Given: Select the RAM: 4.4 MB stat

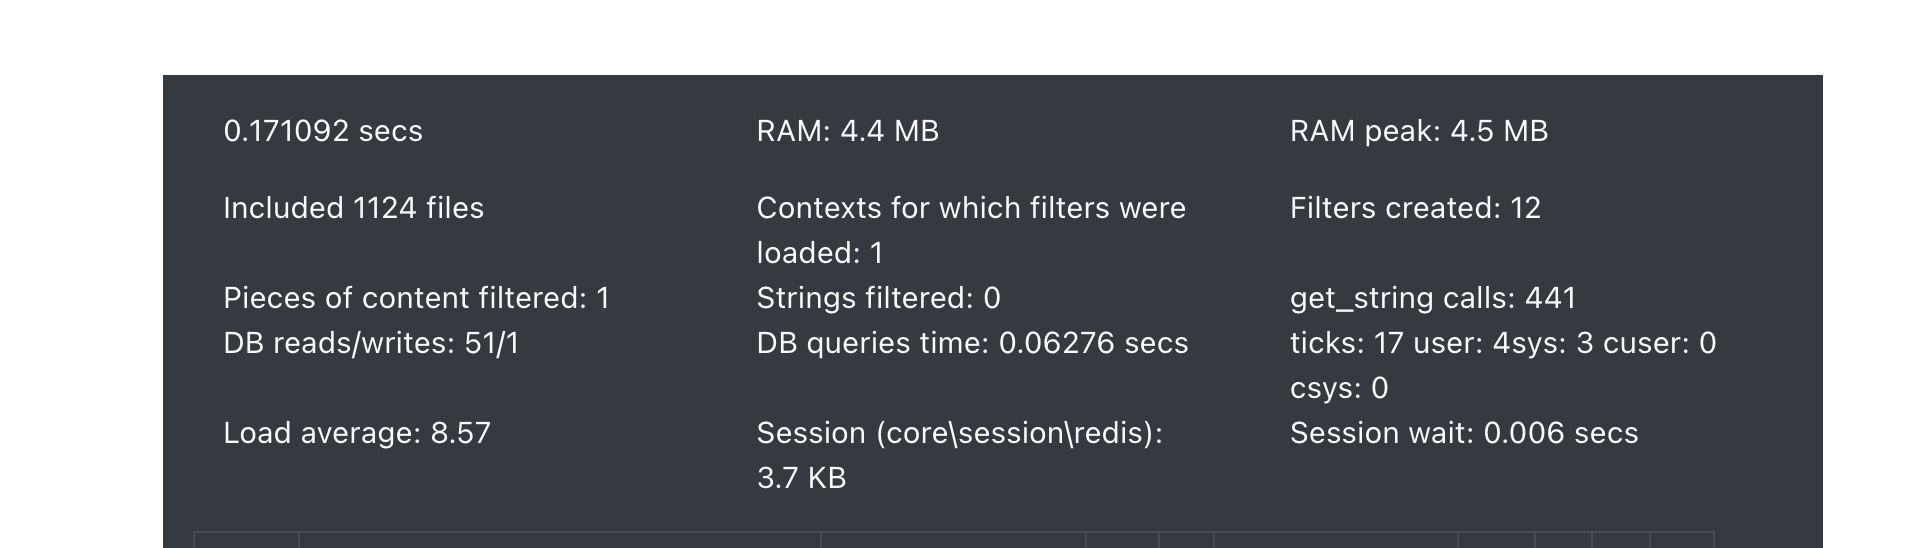Looking at the screenshot, I should pyautogui.click(x=848, y=131).
